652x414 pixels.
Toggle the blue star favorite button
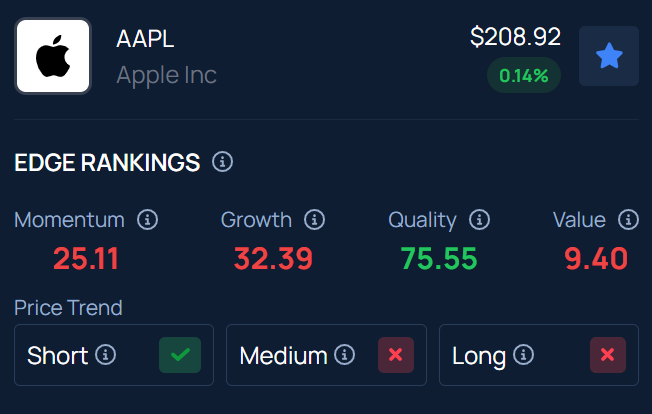pos(608,56)
